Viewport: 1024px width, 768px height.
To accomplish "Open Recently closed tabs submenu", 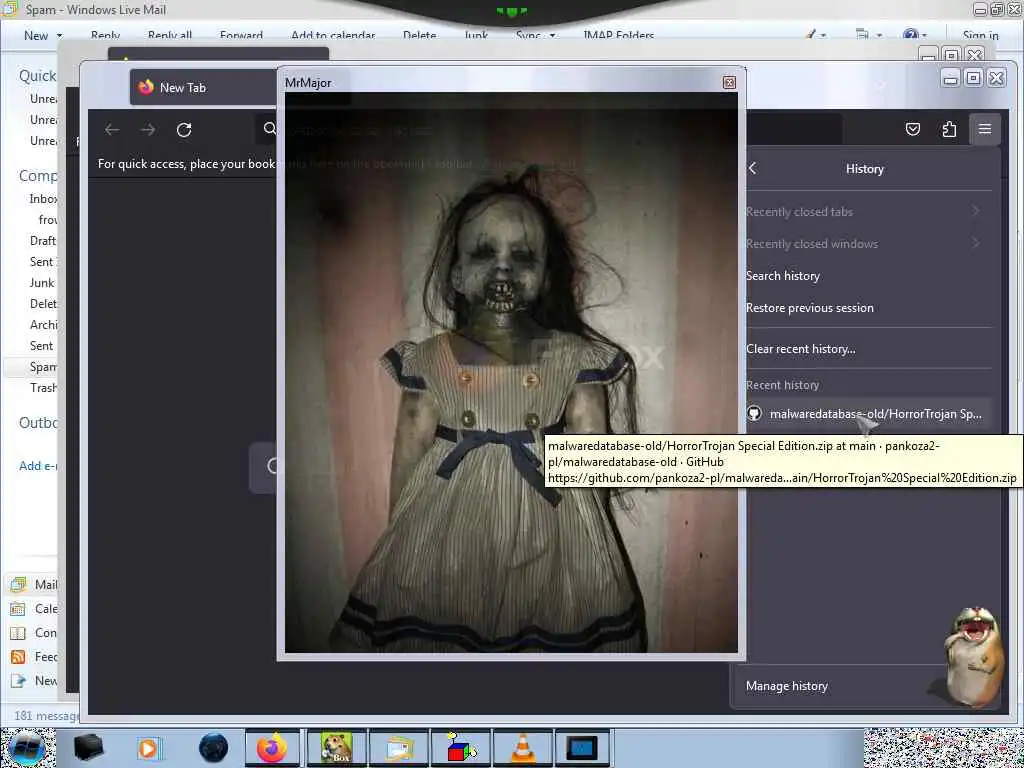I will click(x=863, y=212).
